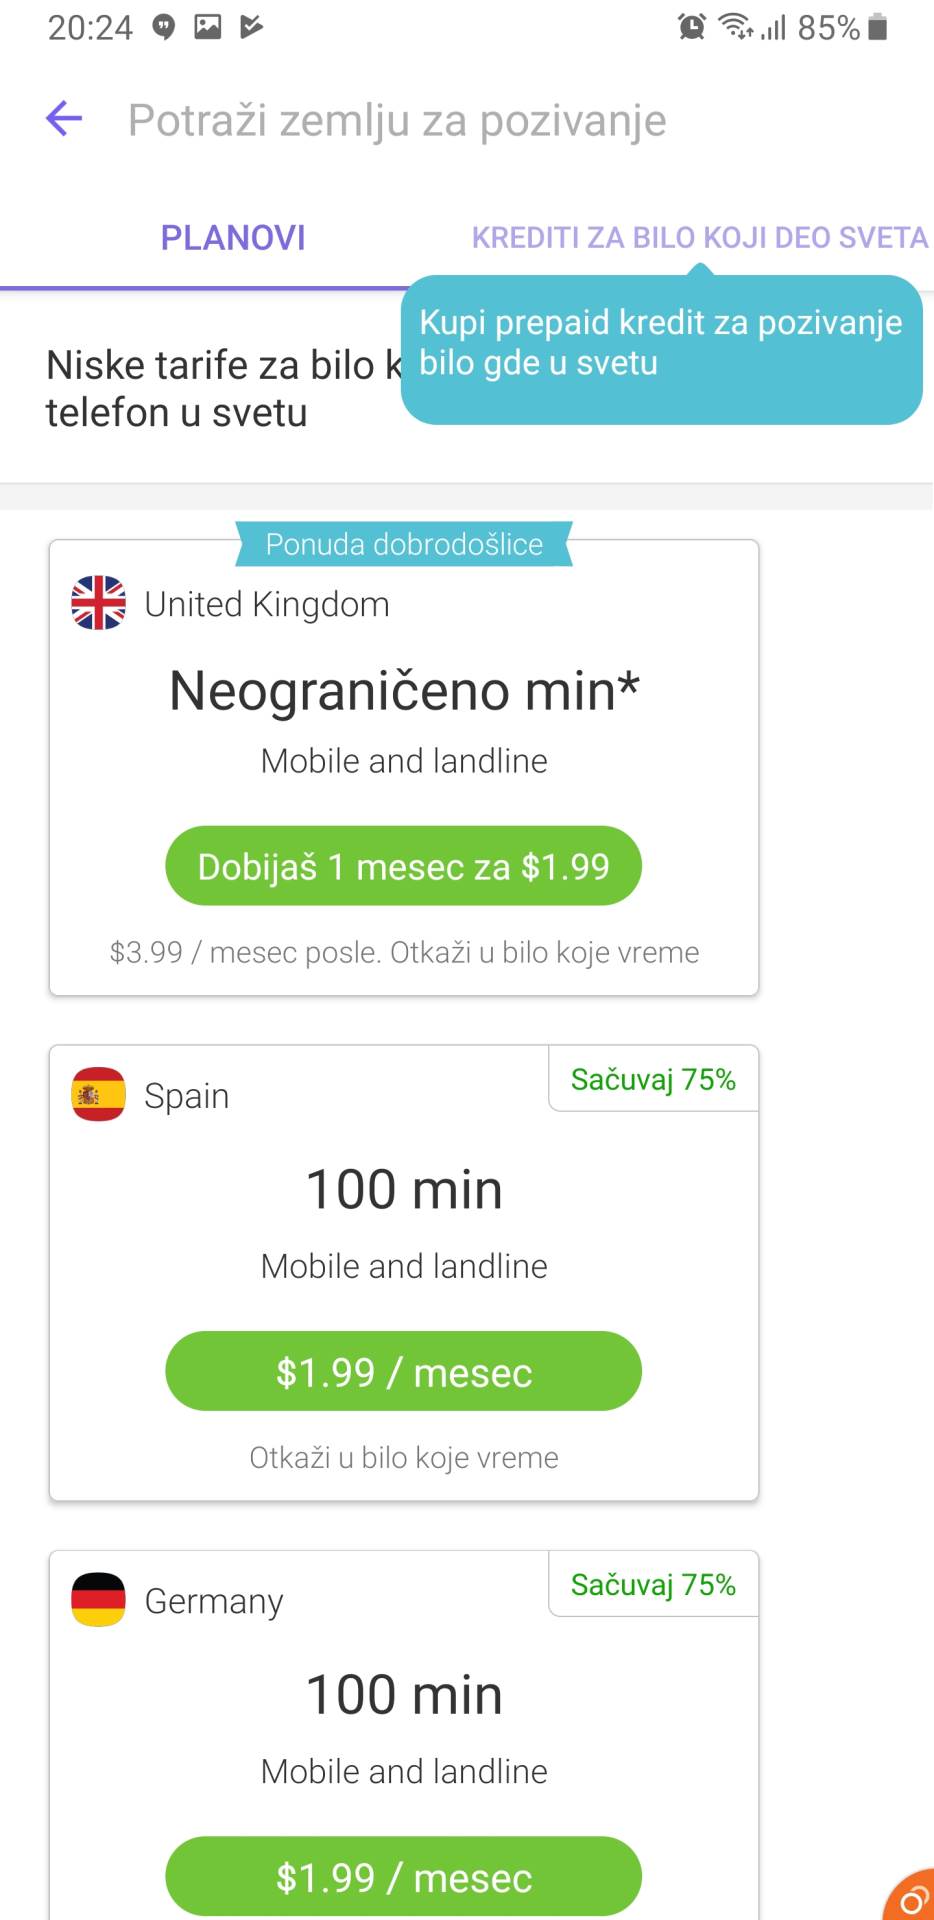Tap the Wi-Fi signal status icon

point(736,27)
